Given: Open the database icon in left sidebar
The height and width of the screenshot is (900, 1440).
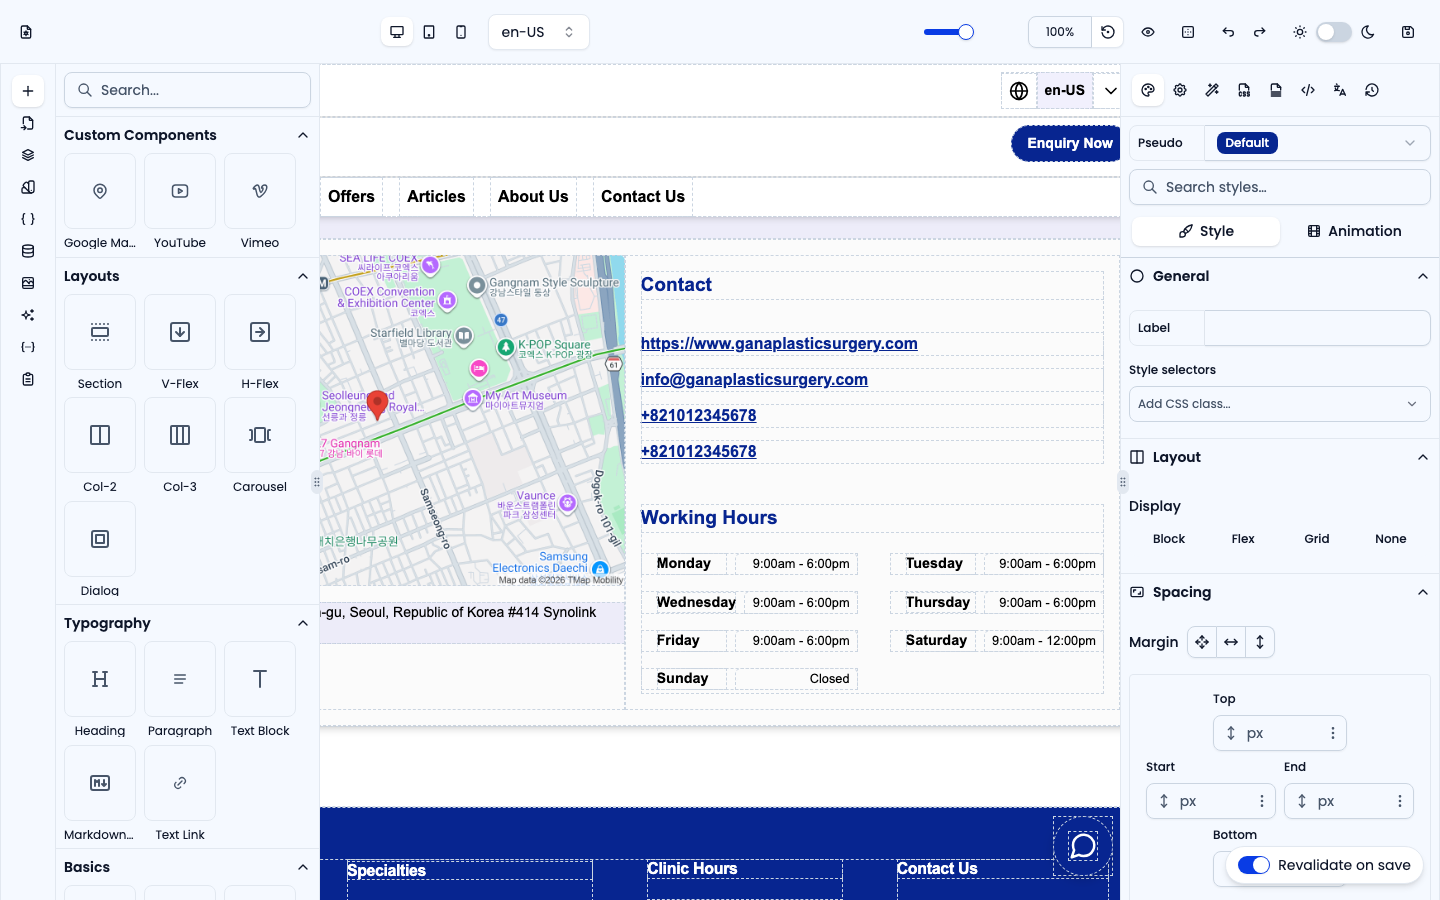Looking at the screenshot, I should click(28, 251).
